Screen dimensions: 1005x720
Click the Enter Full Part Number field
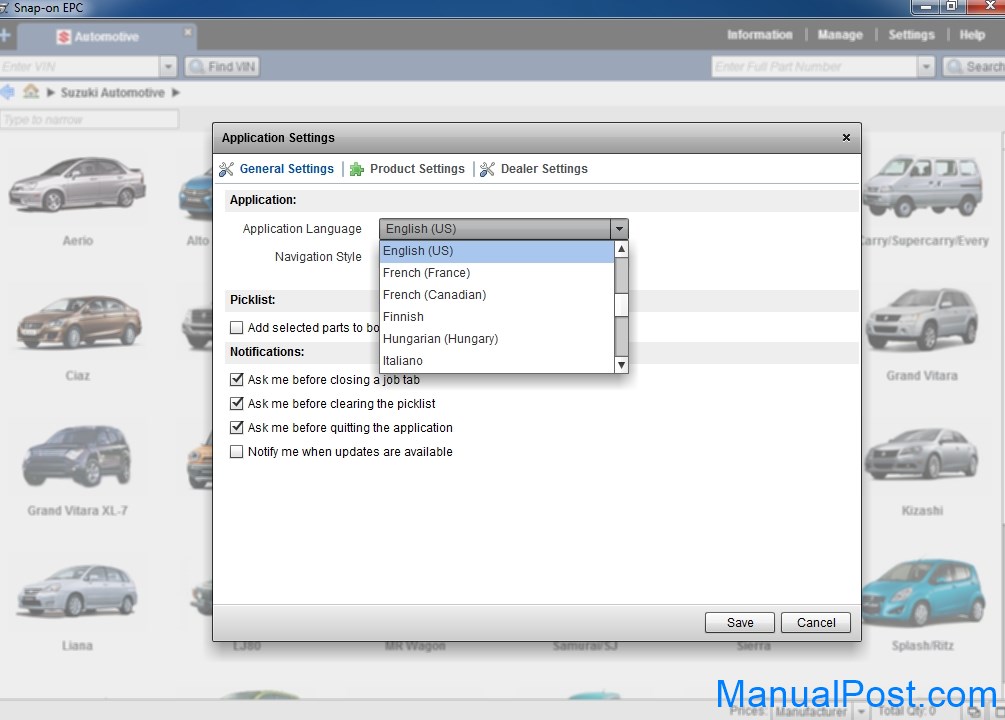(x=814, y=67)
